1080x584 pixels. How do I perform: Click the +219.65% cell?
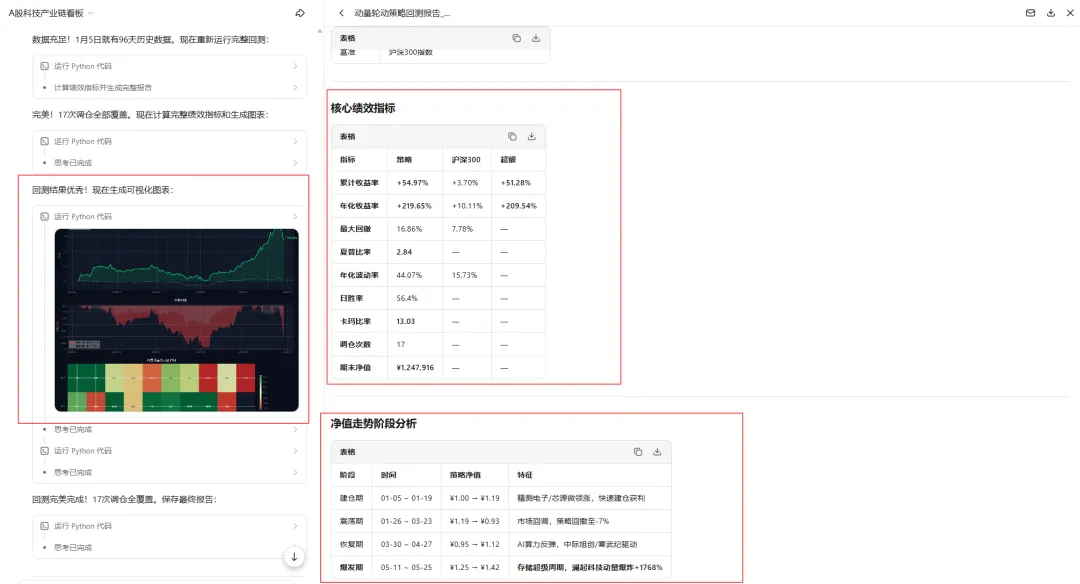[414, 206]
